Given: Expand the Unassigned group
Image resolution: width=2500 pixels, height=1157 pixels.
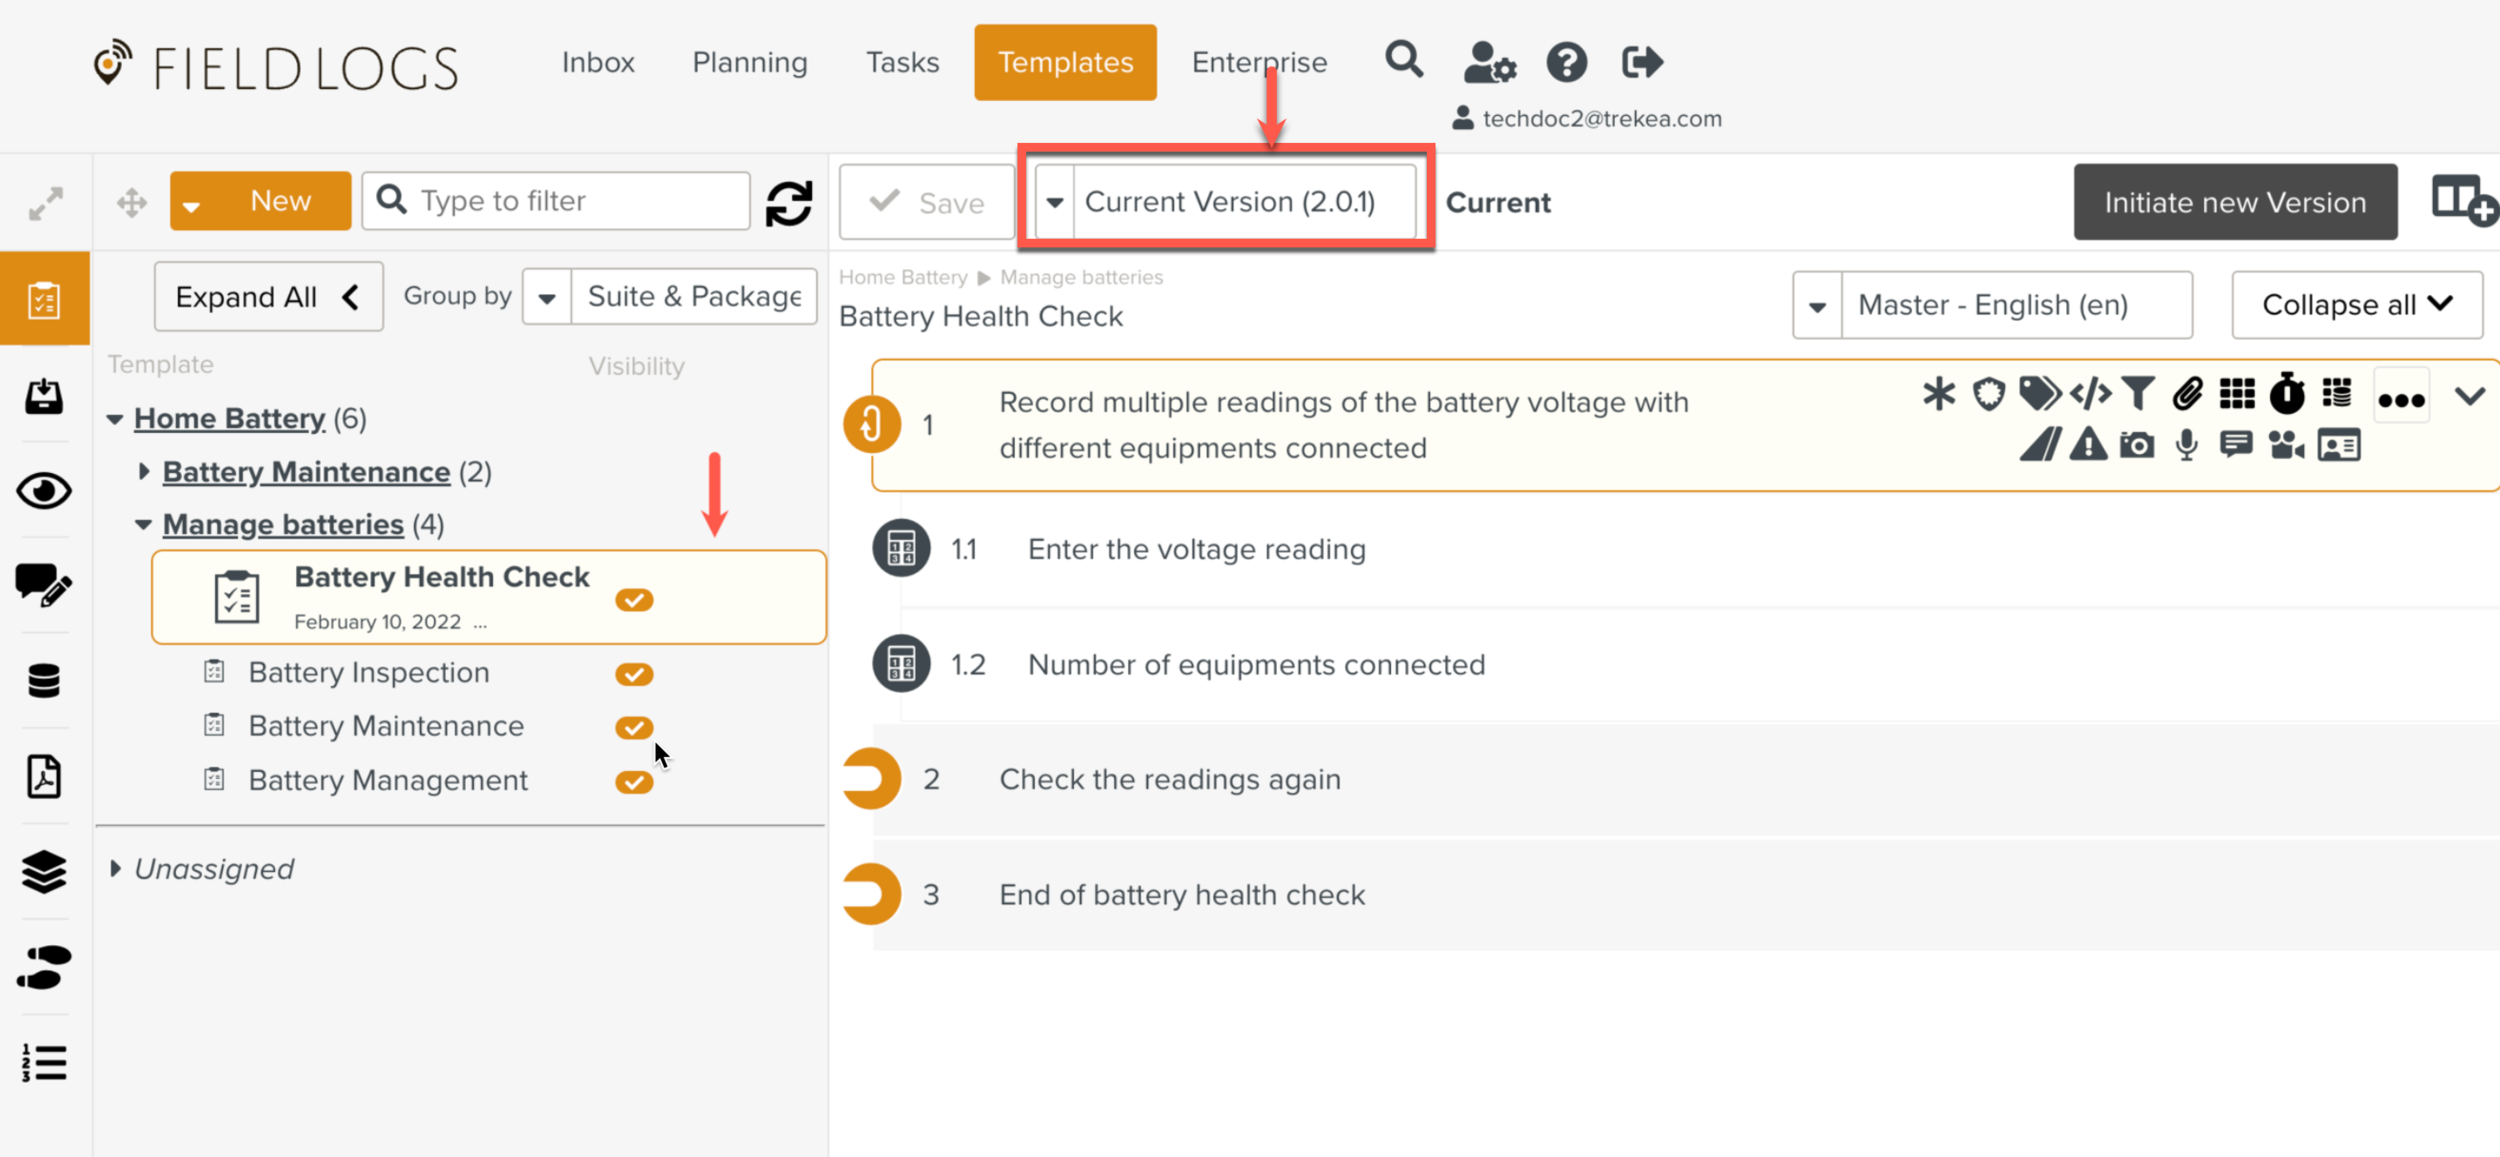Looking at the screenshot, I should 115,868.
